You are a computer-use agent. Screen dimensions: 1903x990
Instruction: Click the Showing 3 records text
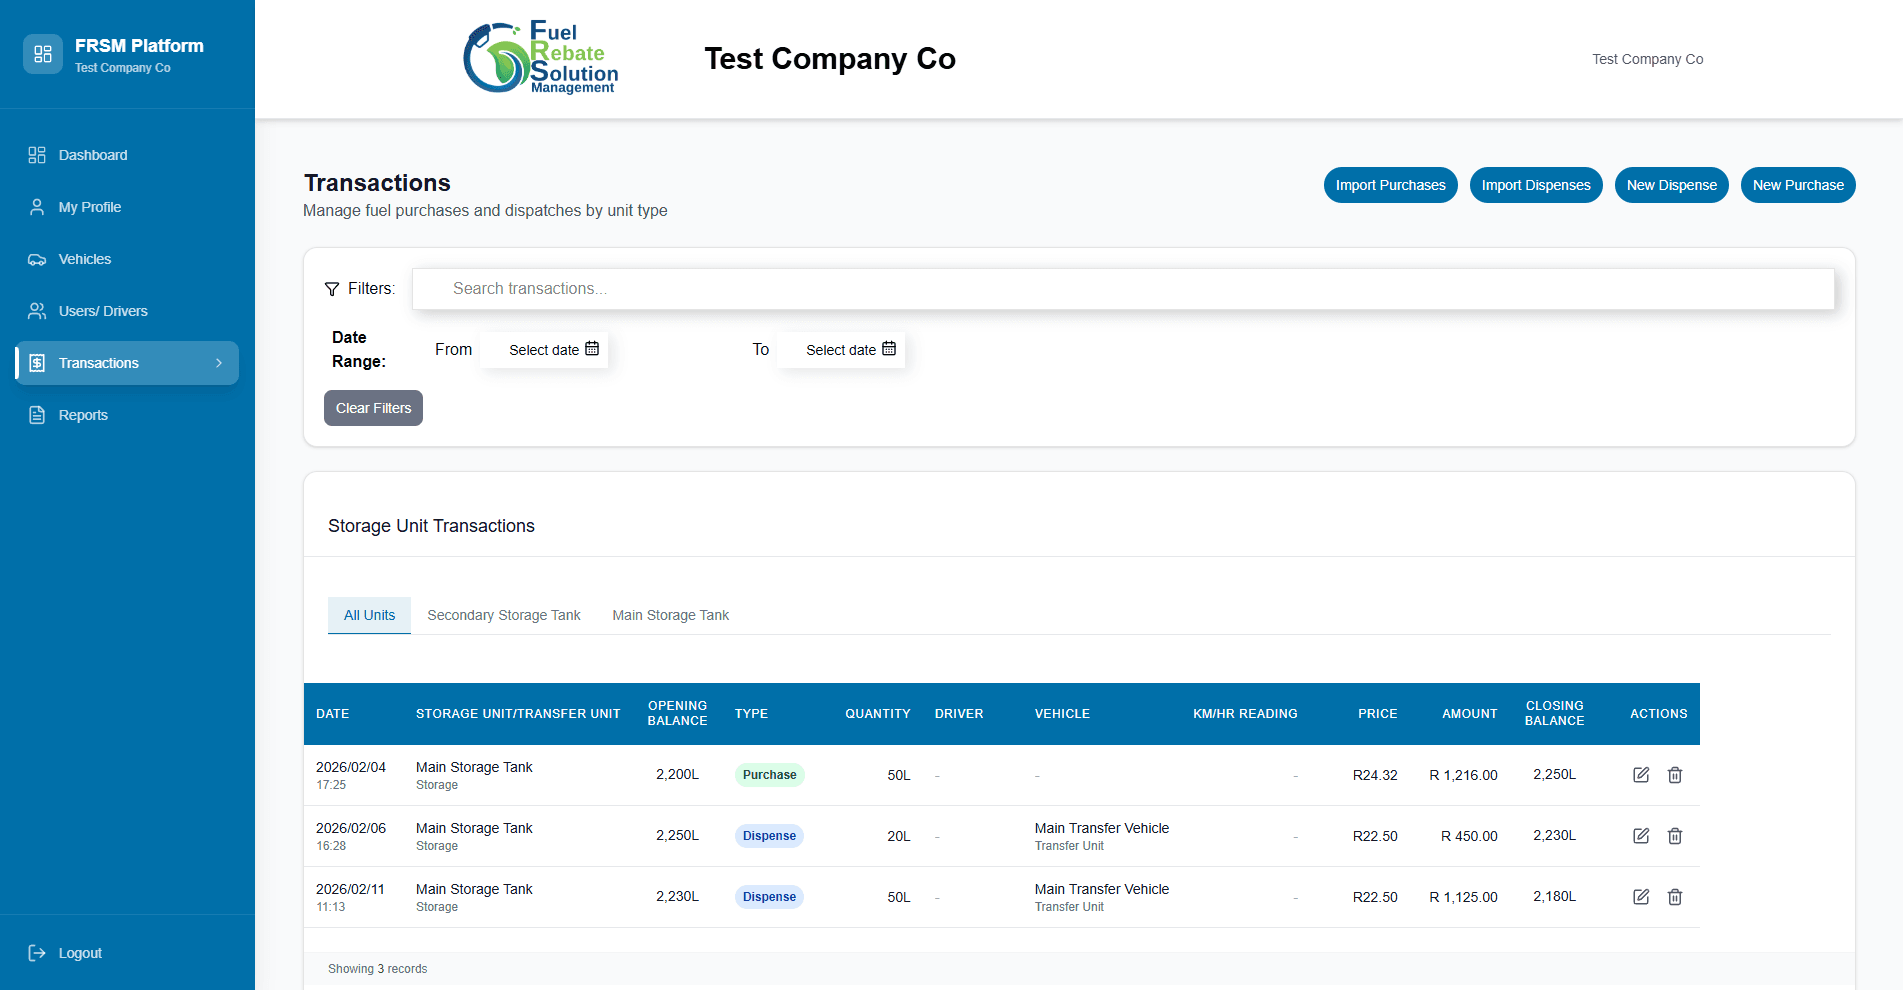[x=378, y=969]
